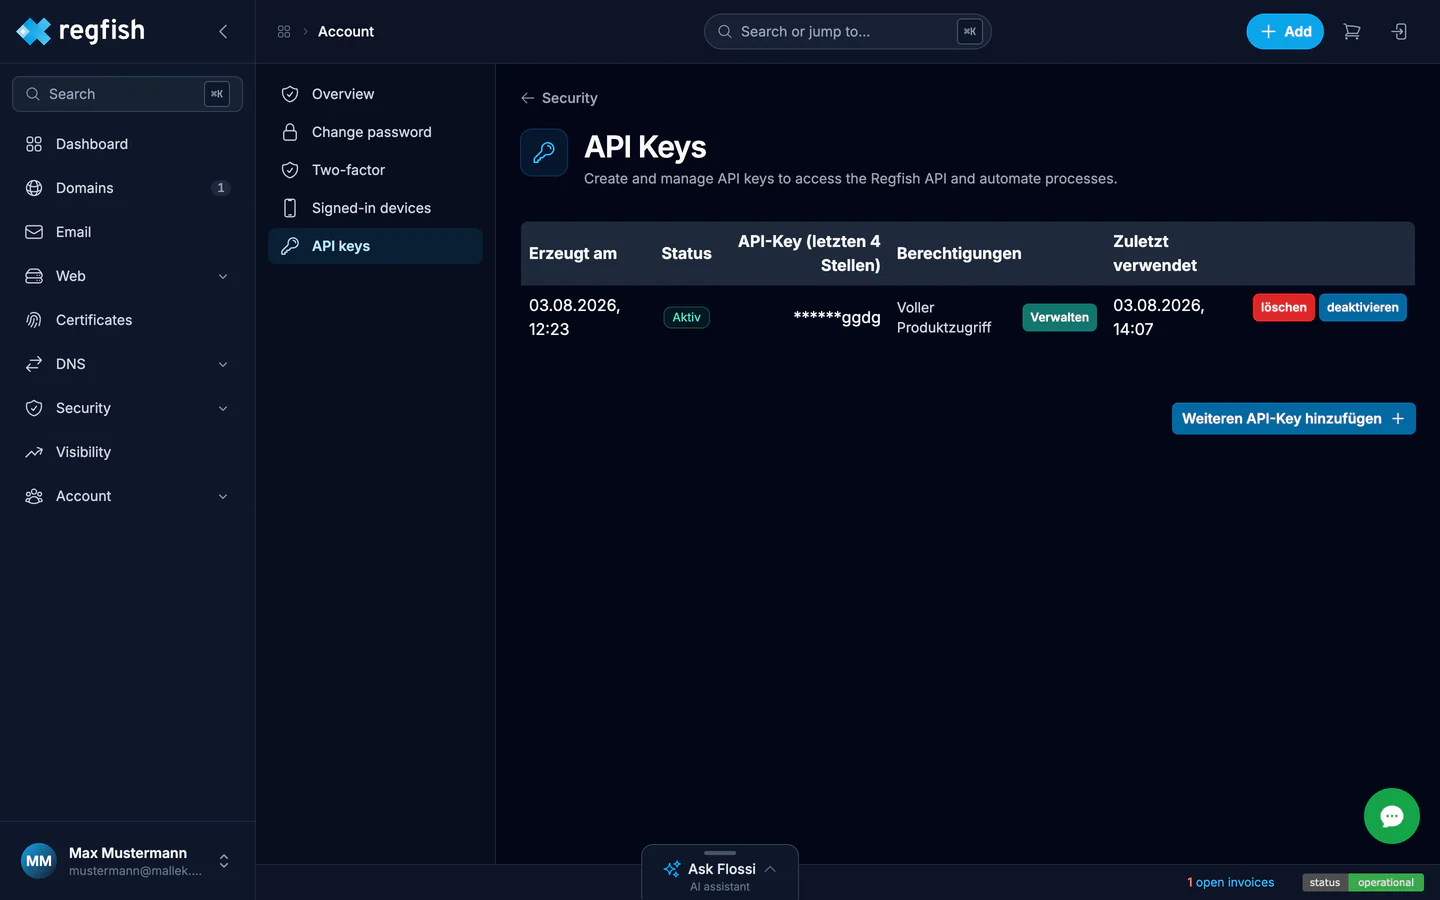This screenshot has width=1440, height=900.
Task: Click the Domains globe icon
Action: (x=34, y=188)
